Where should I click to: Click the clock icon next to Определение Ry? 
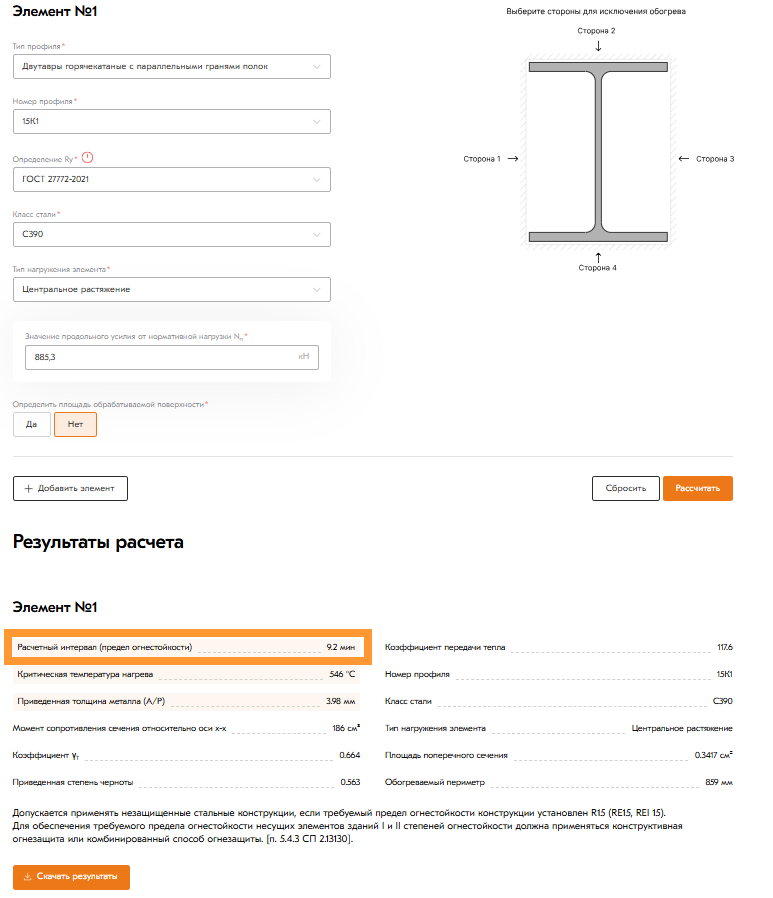click(x=87, y=158)
